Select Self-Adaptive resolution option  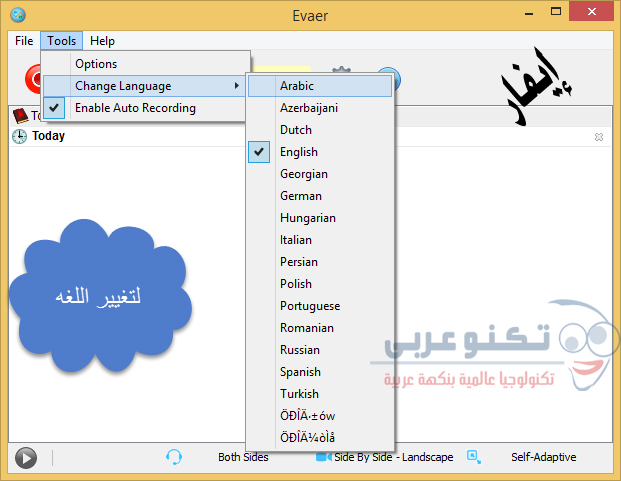[543, 457]
